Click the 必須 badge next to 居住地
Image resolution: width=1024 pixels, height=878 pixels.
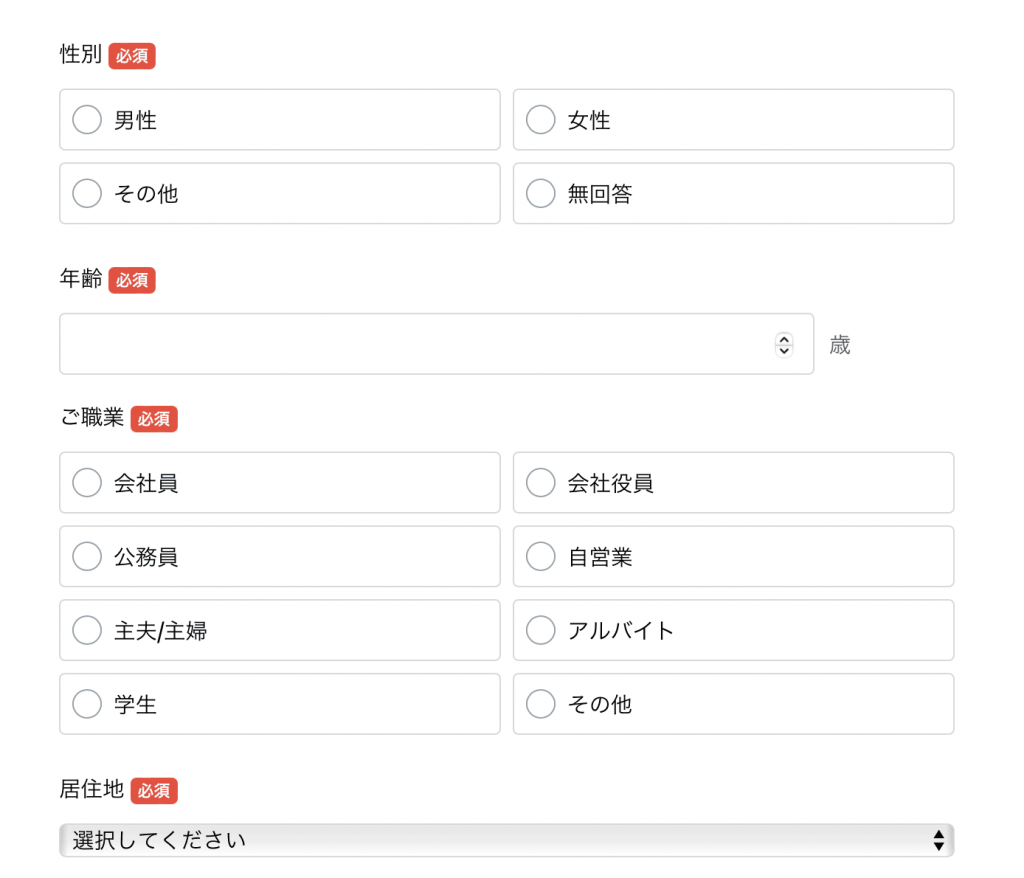[154, 791]
